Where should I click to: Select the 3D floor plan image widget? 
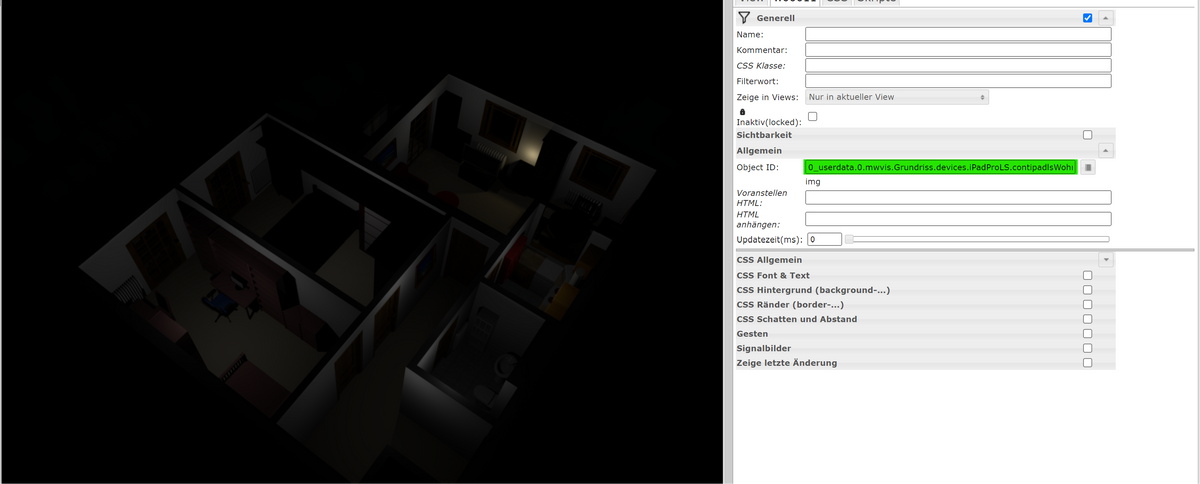(x=360, y=250)
